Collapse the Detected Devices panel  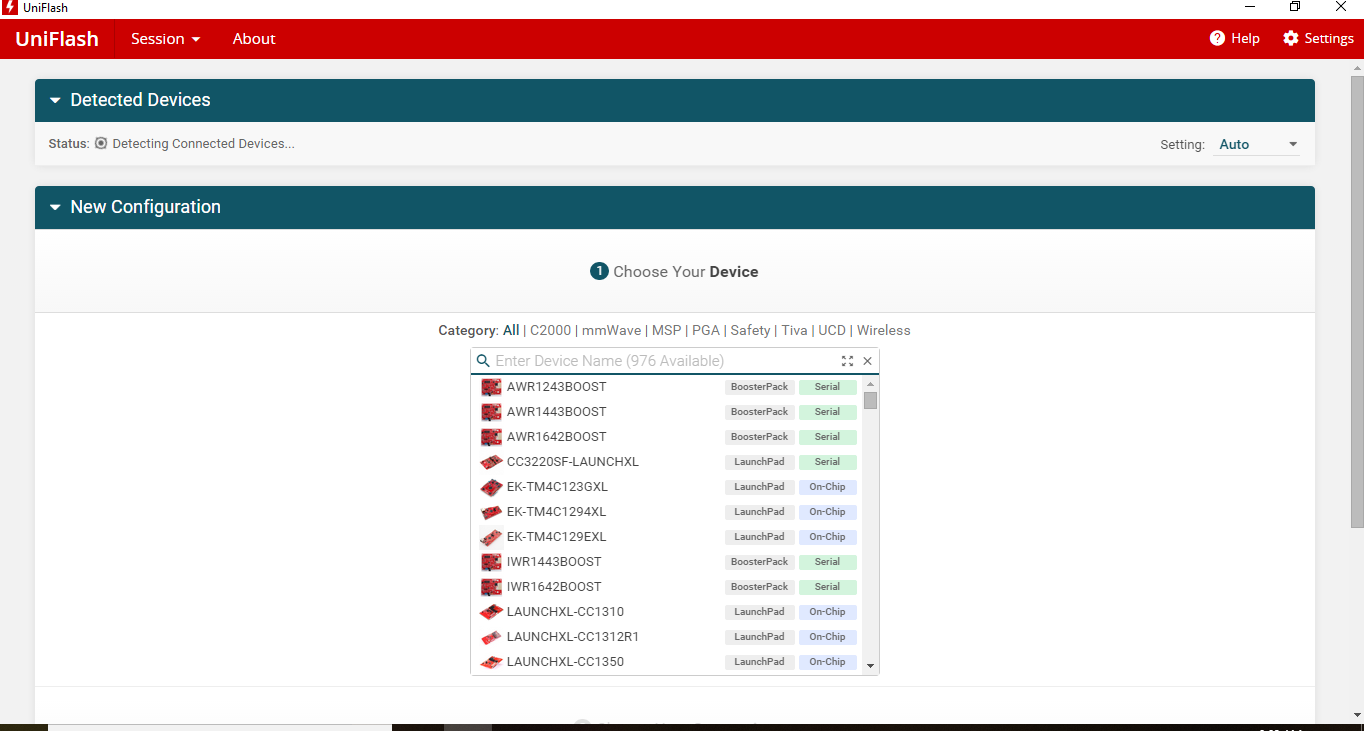click(x=55, y=100)
